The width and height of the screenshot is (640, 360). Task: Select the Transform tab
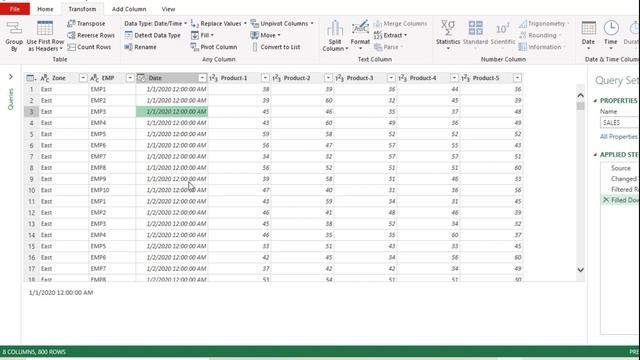[82, 9]
